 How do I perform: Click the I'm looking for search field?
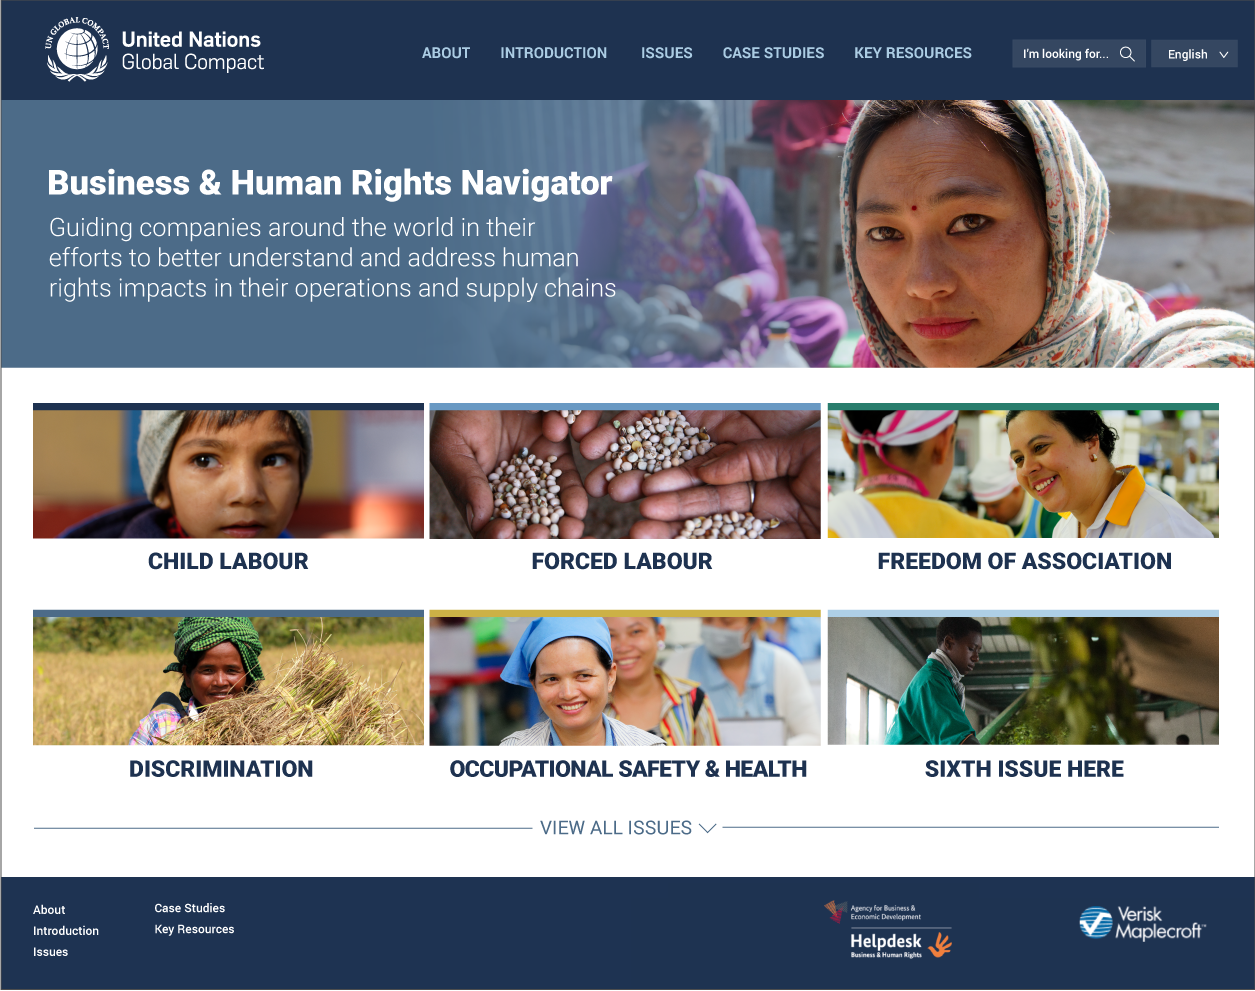[x=1079, y=54]
